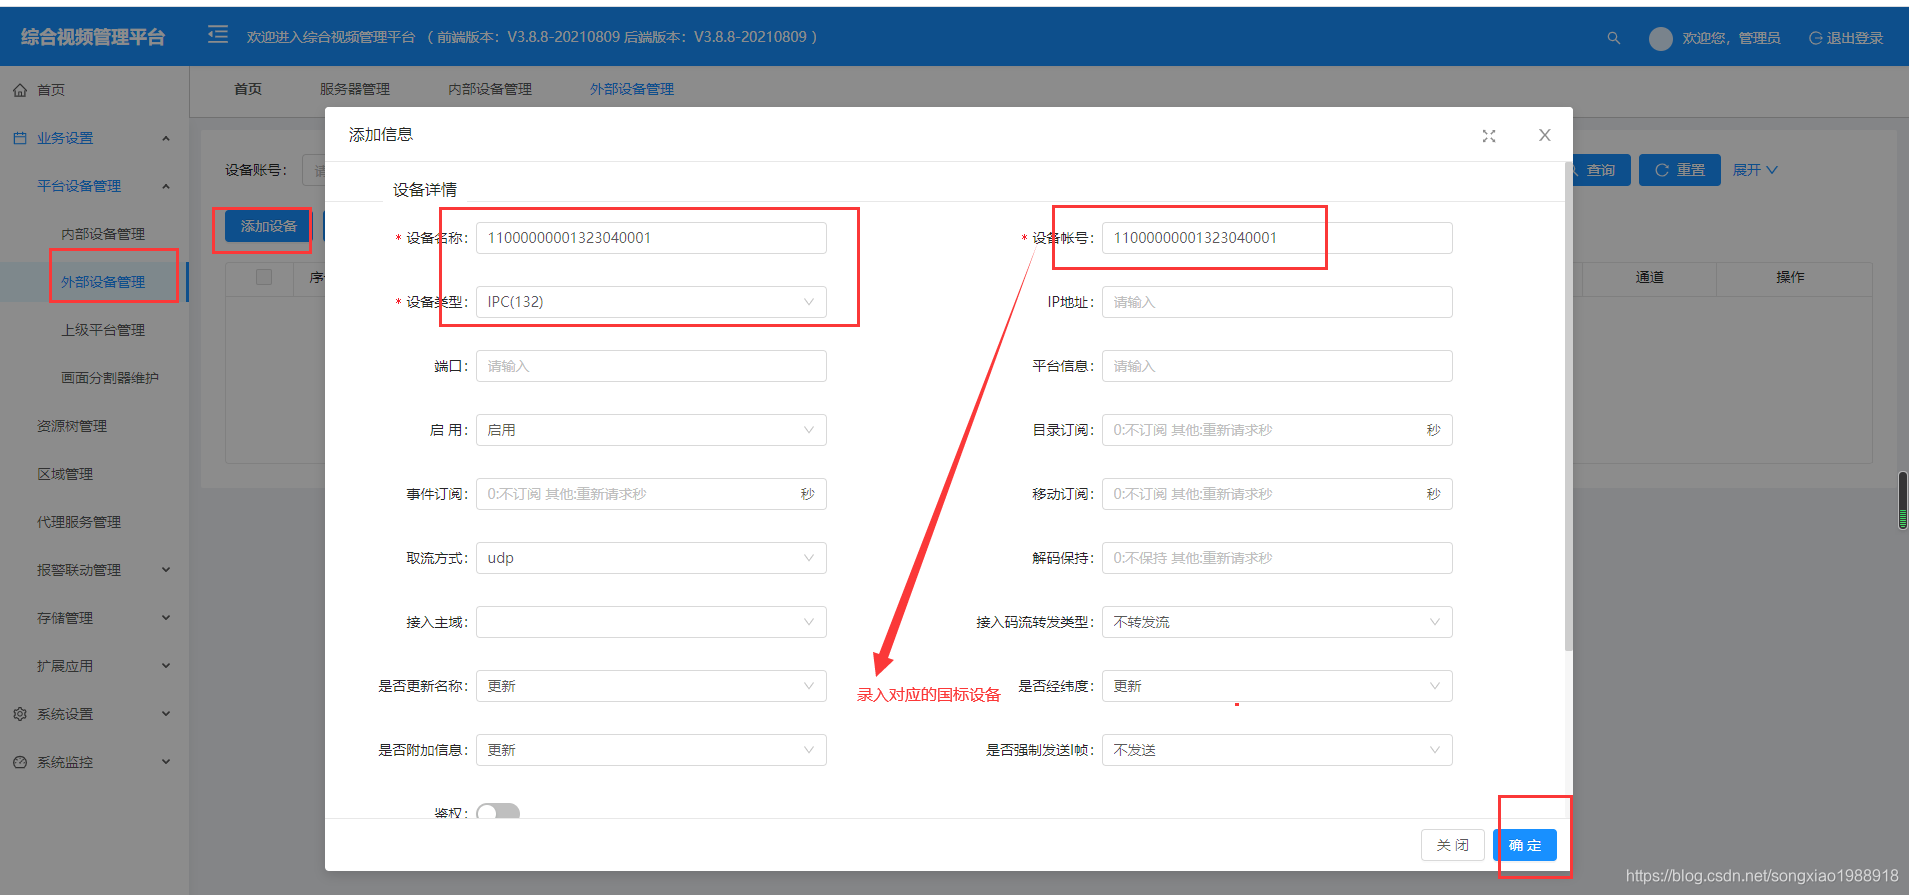Open 上级平台管理 sidebar item

pyautogui.click(x=103, y=330)
